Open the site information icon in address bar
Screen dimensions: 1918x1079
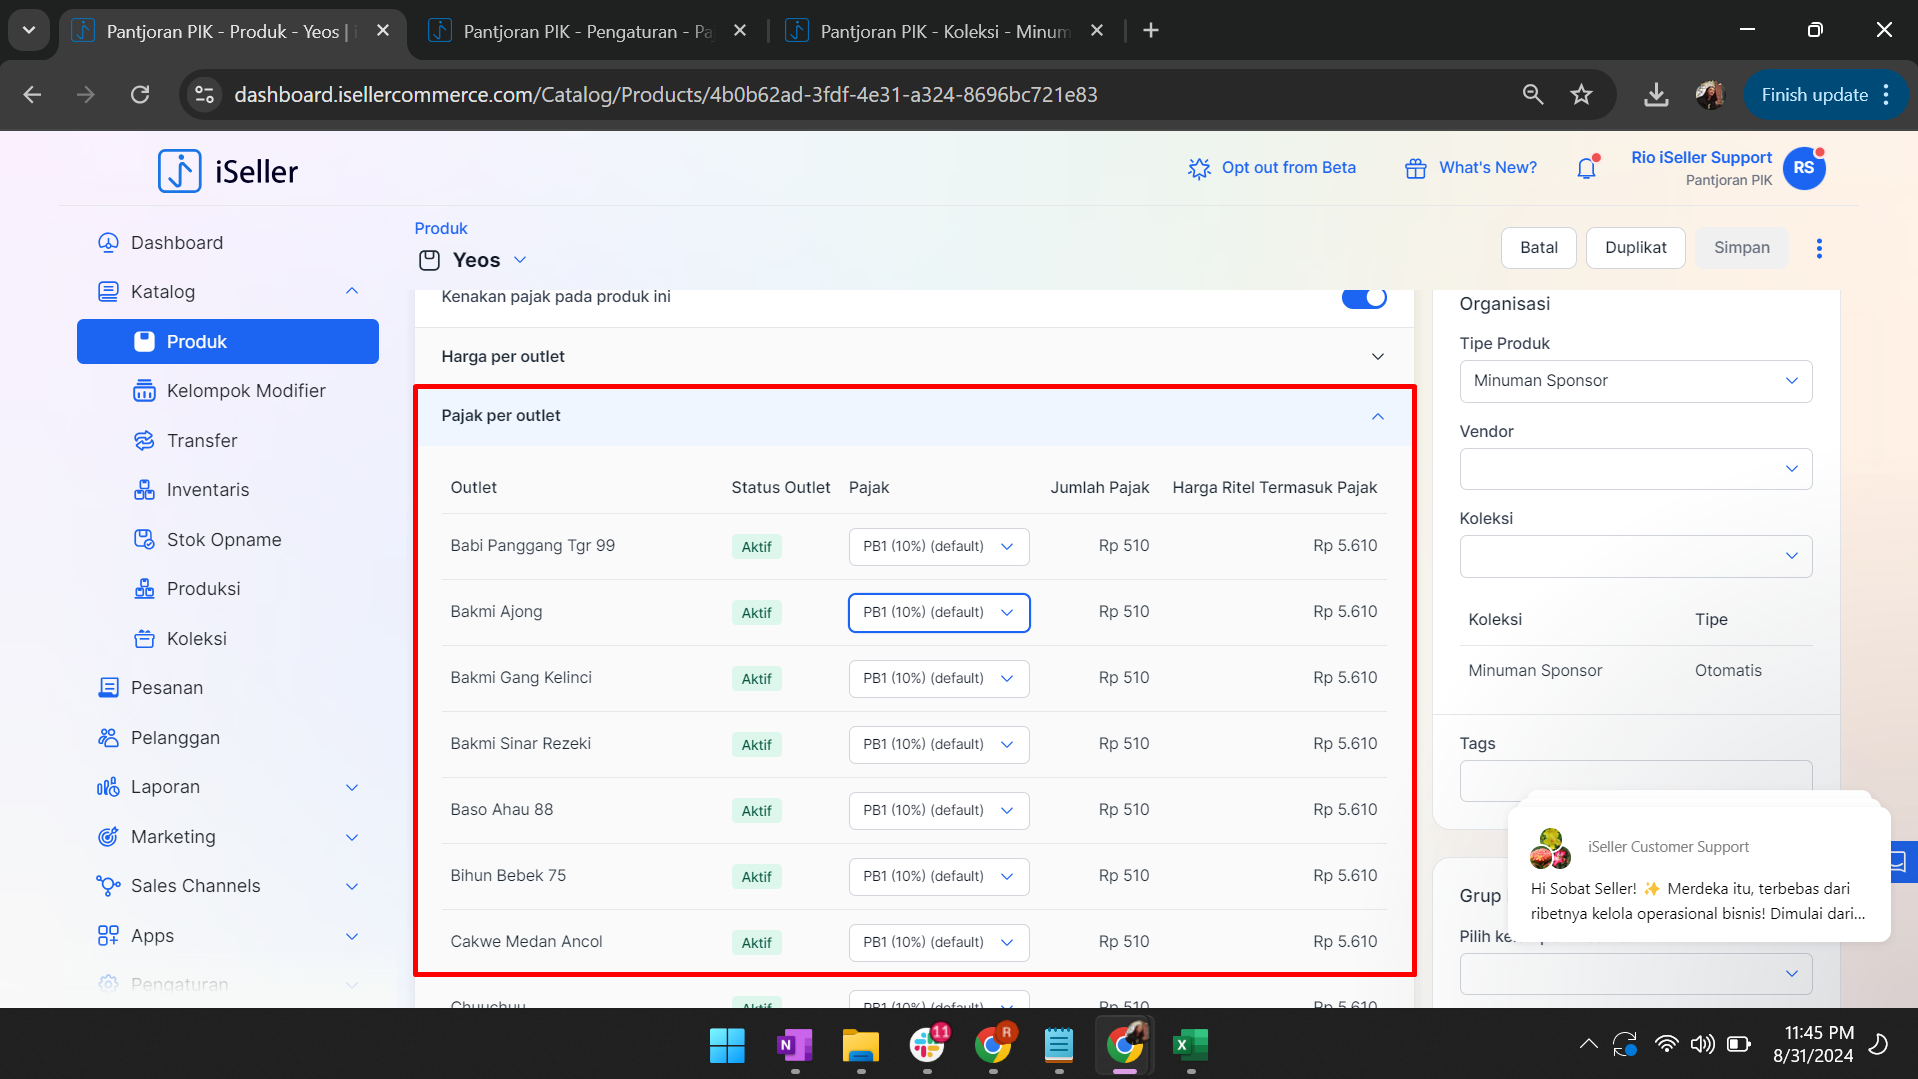[x=204, y=94]
